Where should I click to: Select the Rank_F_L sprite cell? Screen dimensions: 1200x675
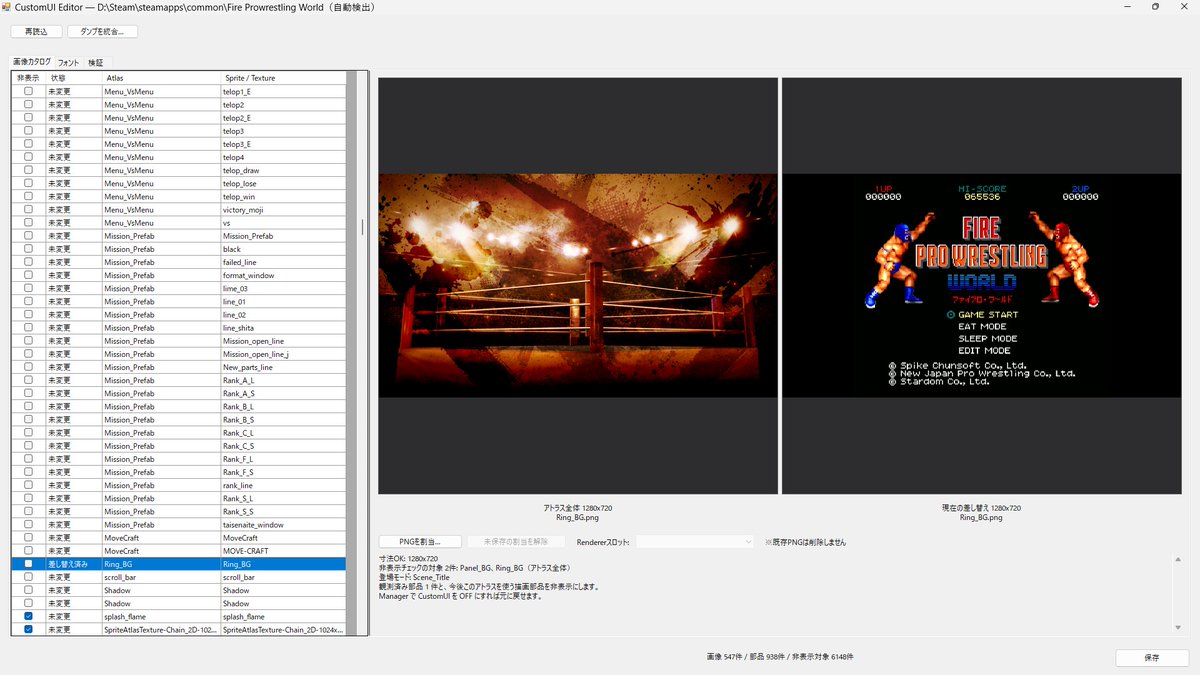click(283, 459)
